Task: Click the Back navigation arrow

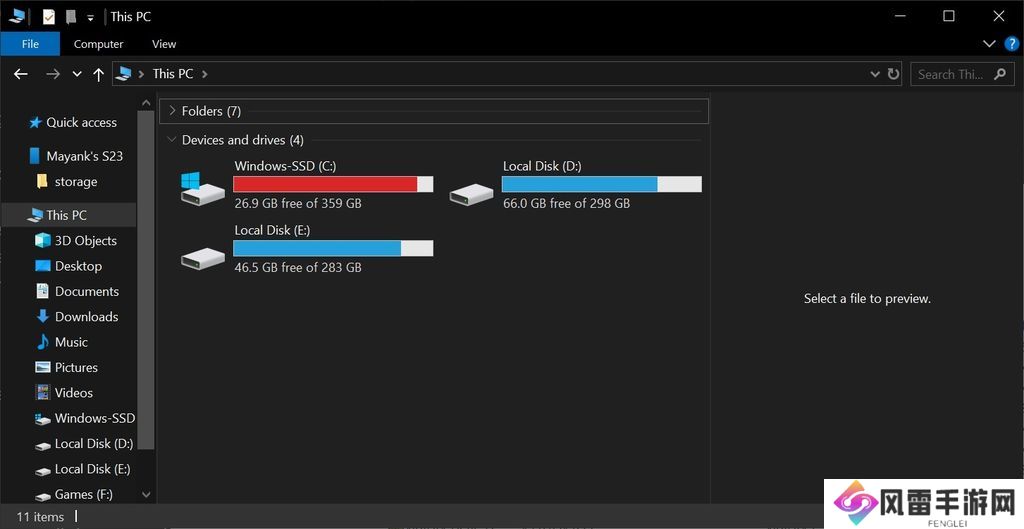Action: click(21, 74)
